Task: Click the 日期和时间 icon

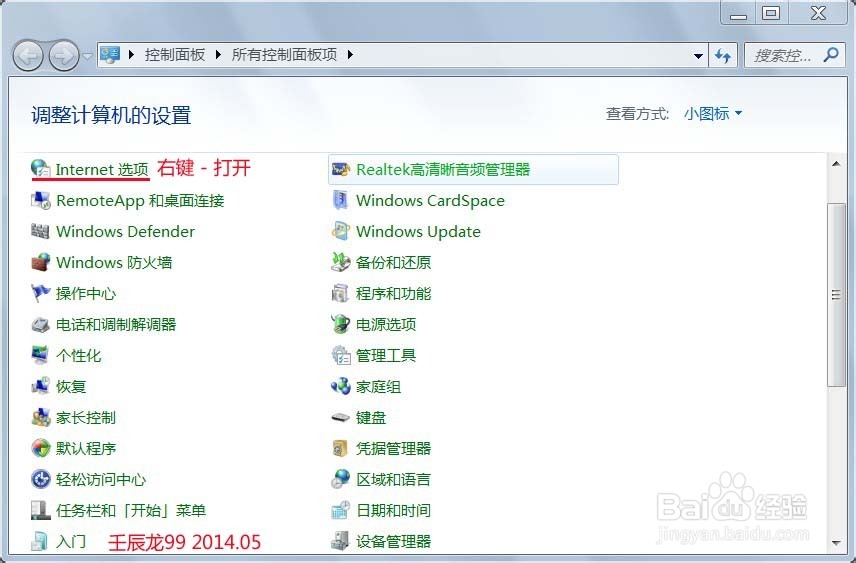Action: tap(341, 511)
